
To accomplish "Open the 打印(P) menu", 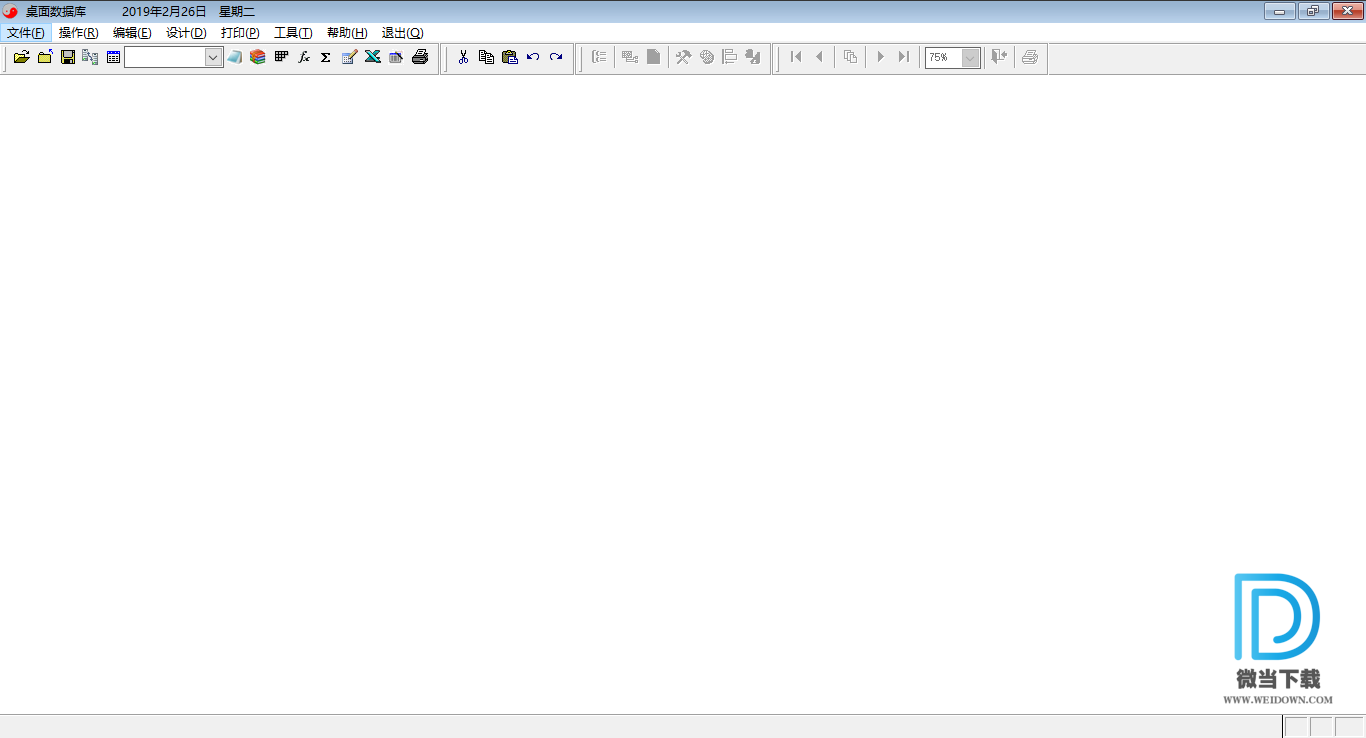I will pos(240,33).
